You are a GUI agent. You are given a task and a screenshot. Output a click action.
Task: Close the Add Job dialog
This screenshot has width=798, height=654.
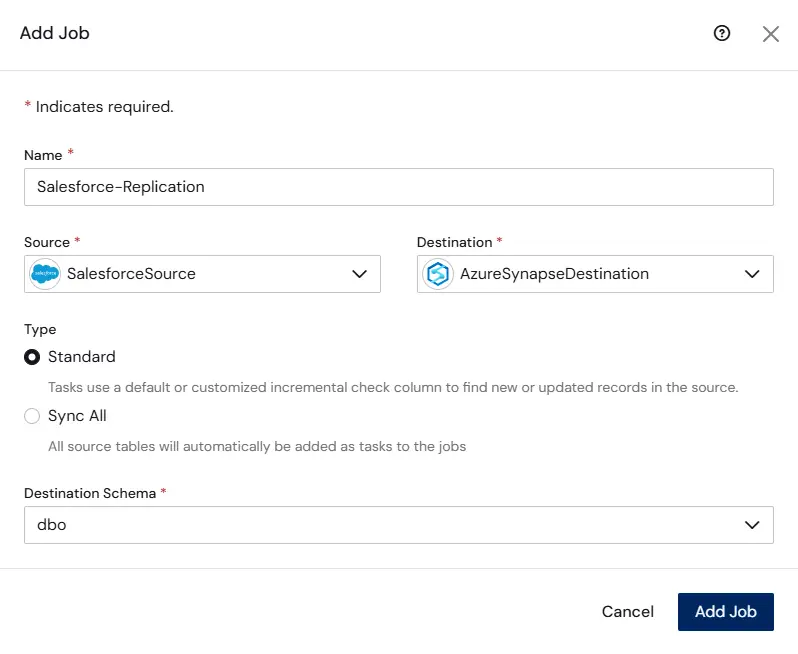771,34
